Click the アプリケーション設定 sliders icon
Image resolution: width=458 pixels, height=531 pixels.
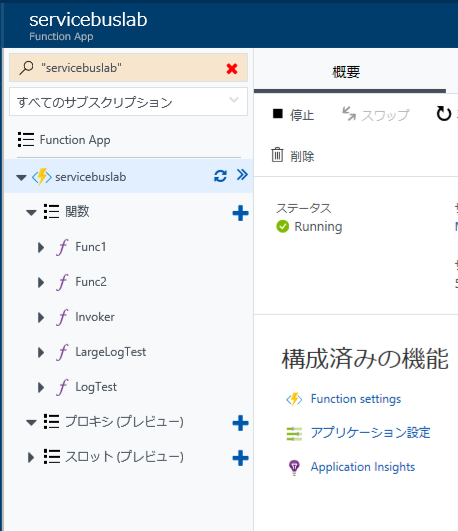tap(294, 434)
